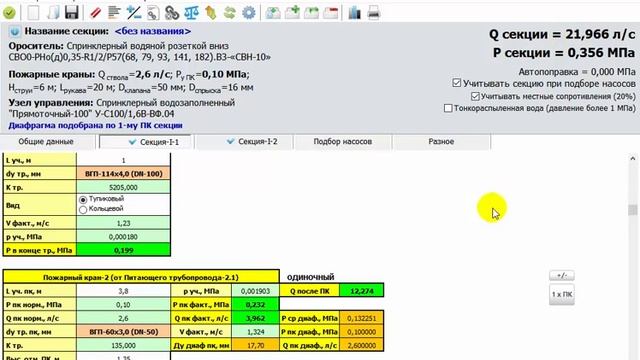Click the gray chain links icon

click(x=172, y=13)
